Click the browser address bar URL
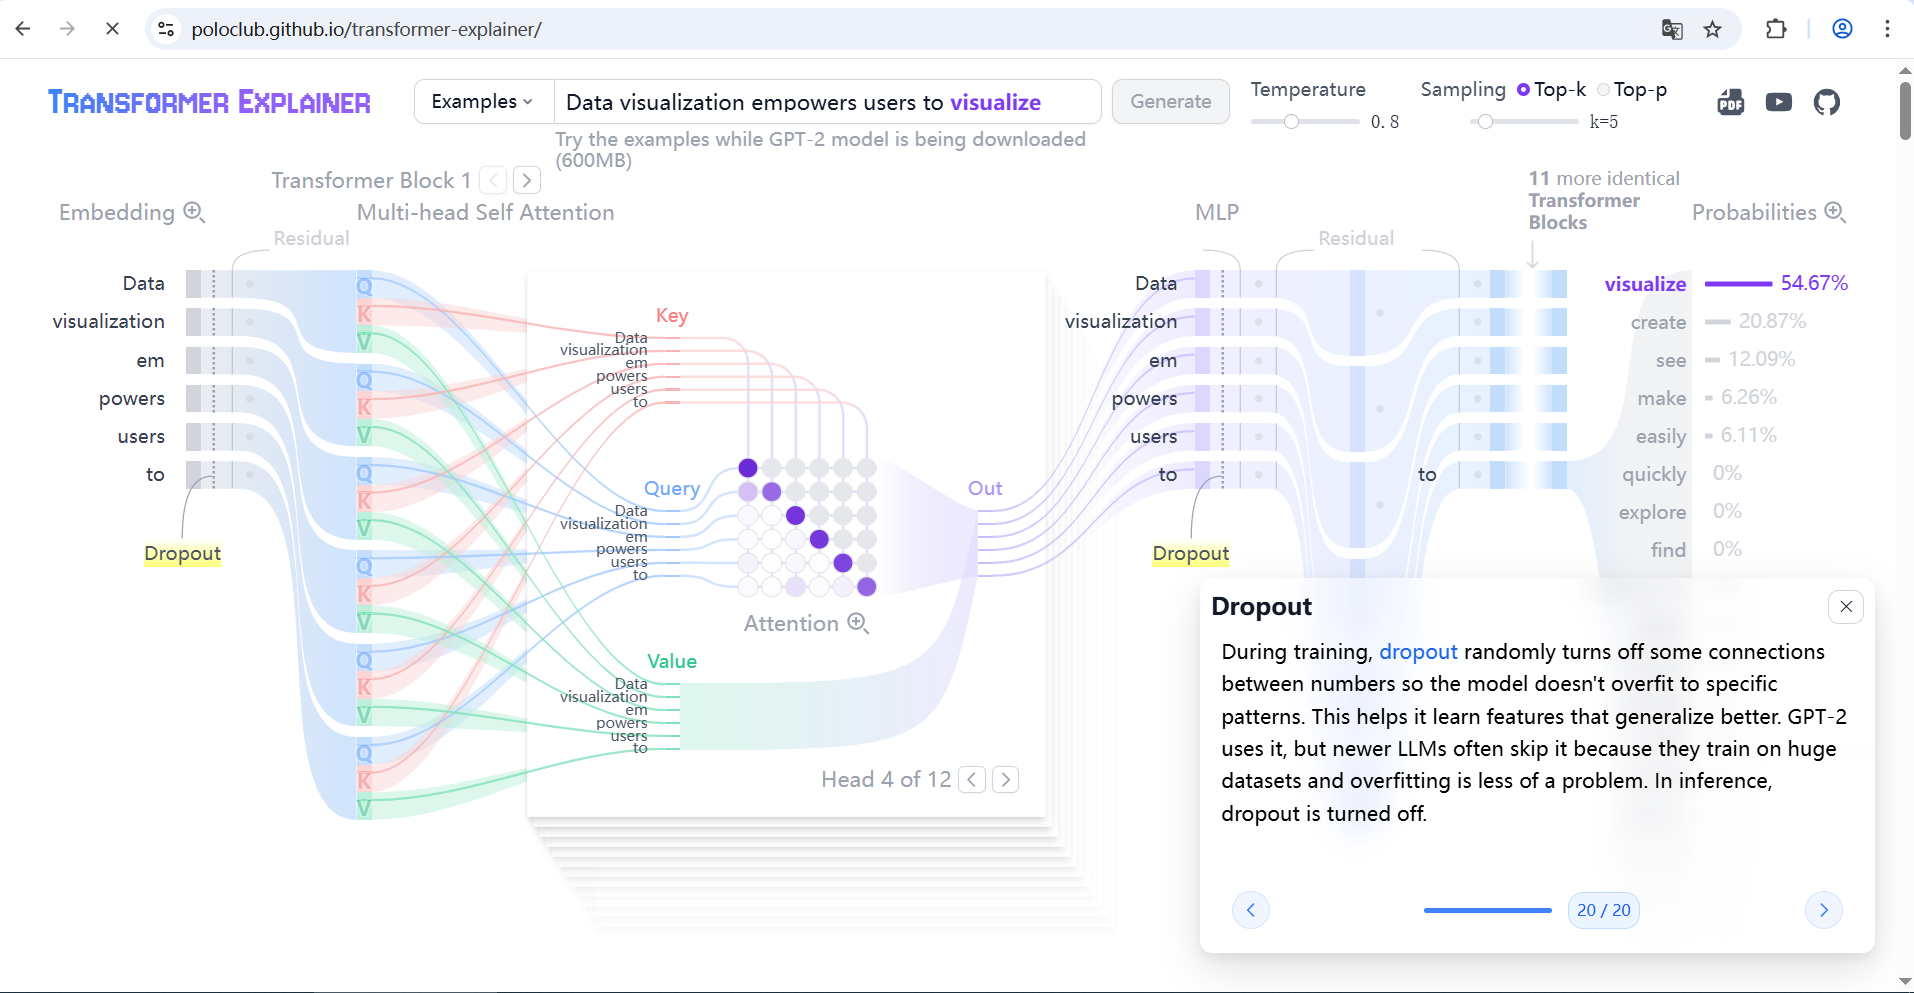The height and width of the screenshot is (993, 1914). pyautogui.click(x=366, y=29)
